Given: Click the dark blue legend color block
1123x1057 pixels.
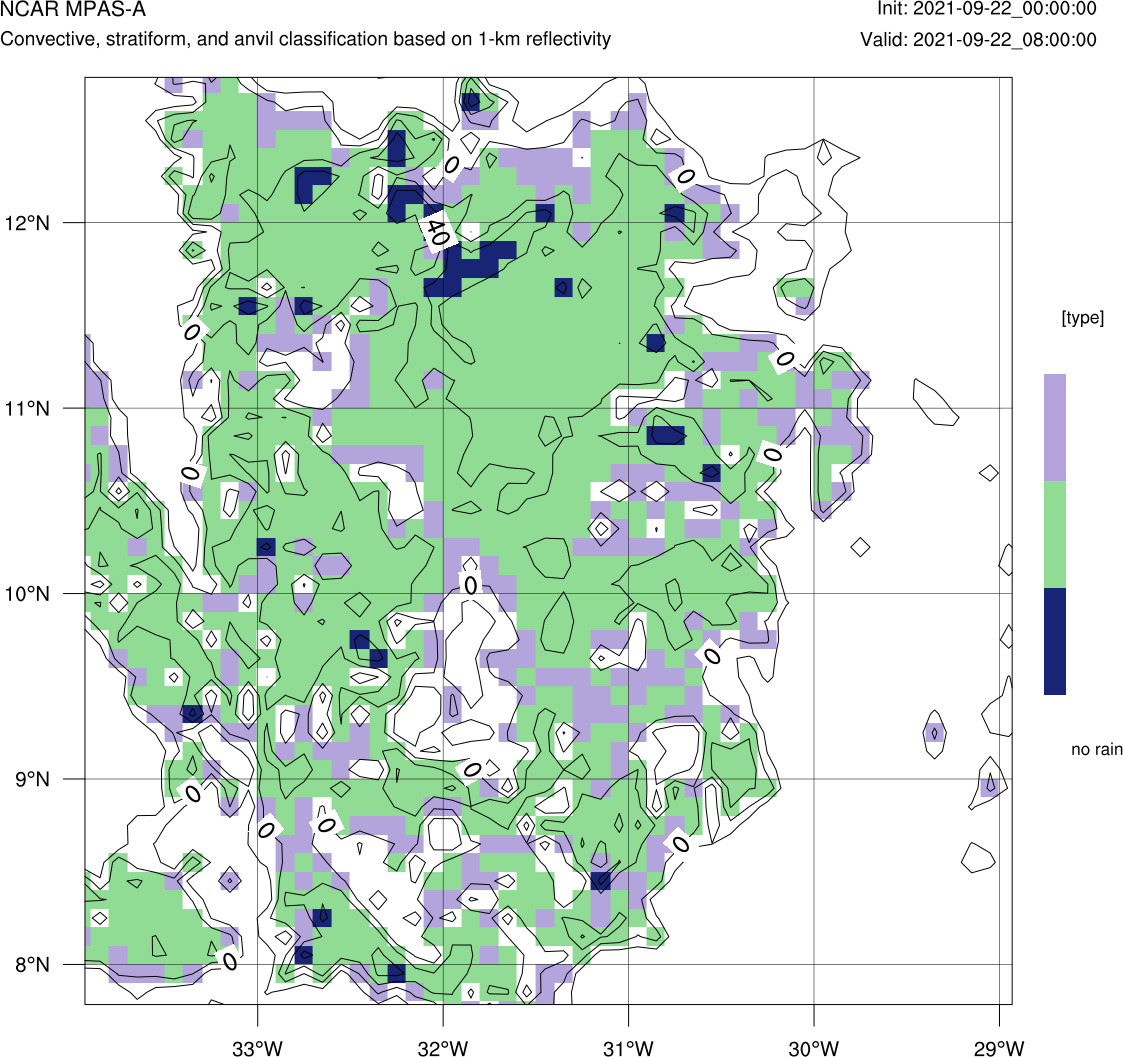Looking at the screenshot, I should click(x=1054, y=641).
